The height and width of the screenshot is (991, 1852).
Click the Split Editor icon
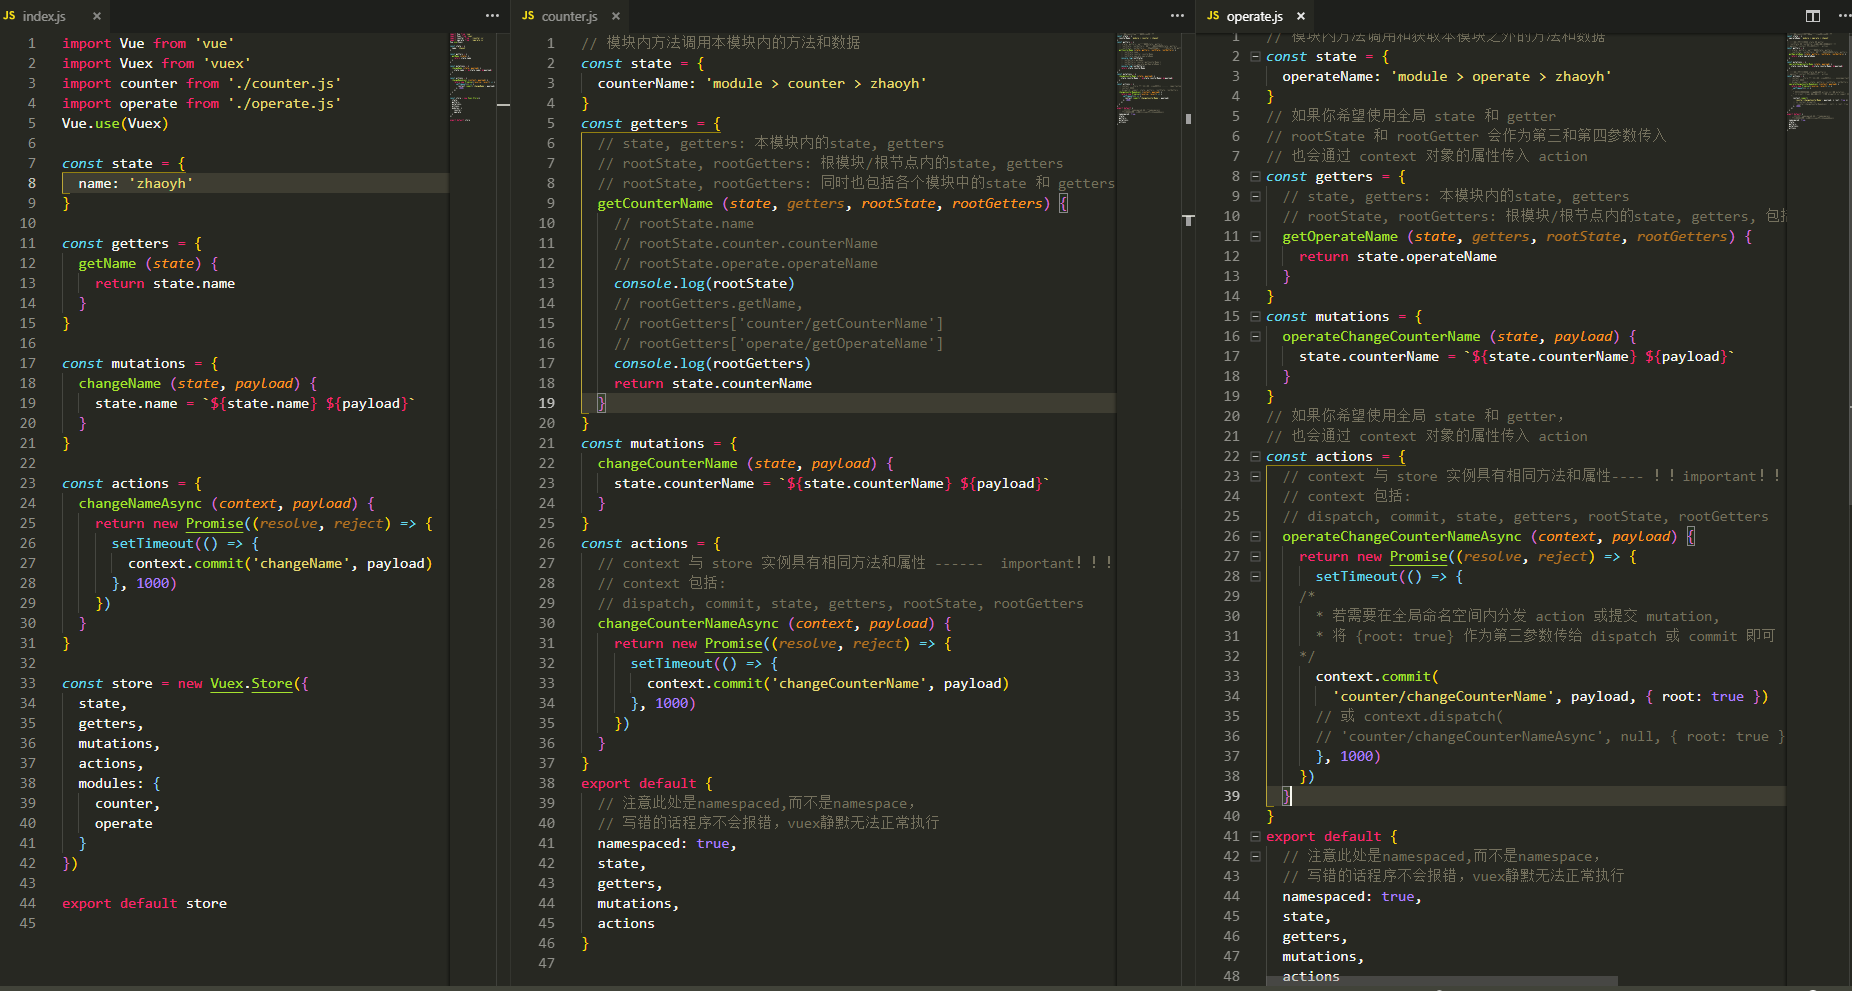point(1813,16)
